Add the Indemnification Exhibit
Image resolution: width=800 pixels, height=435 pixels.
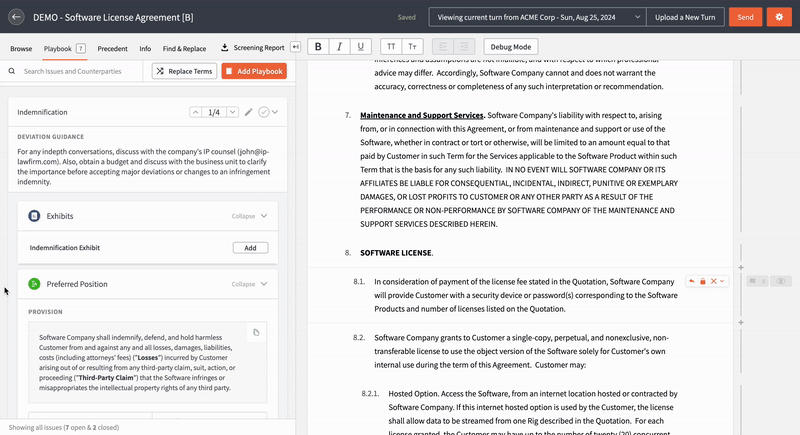pyautogui.click(x=250, y=248)
